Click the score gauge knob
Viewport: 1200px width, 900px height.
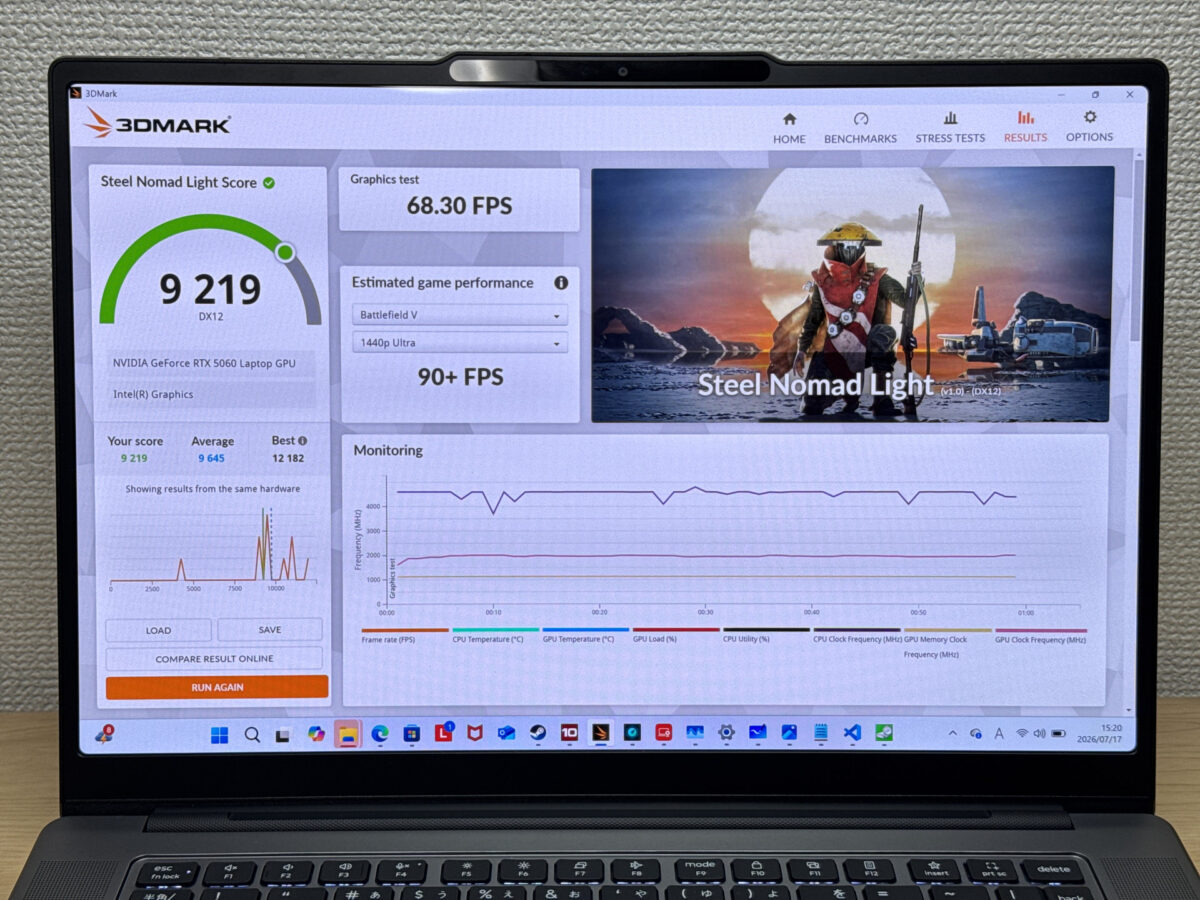click(x=285, y=252)
